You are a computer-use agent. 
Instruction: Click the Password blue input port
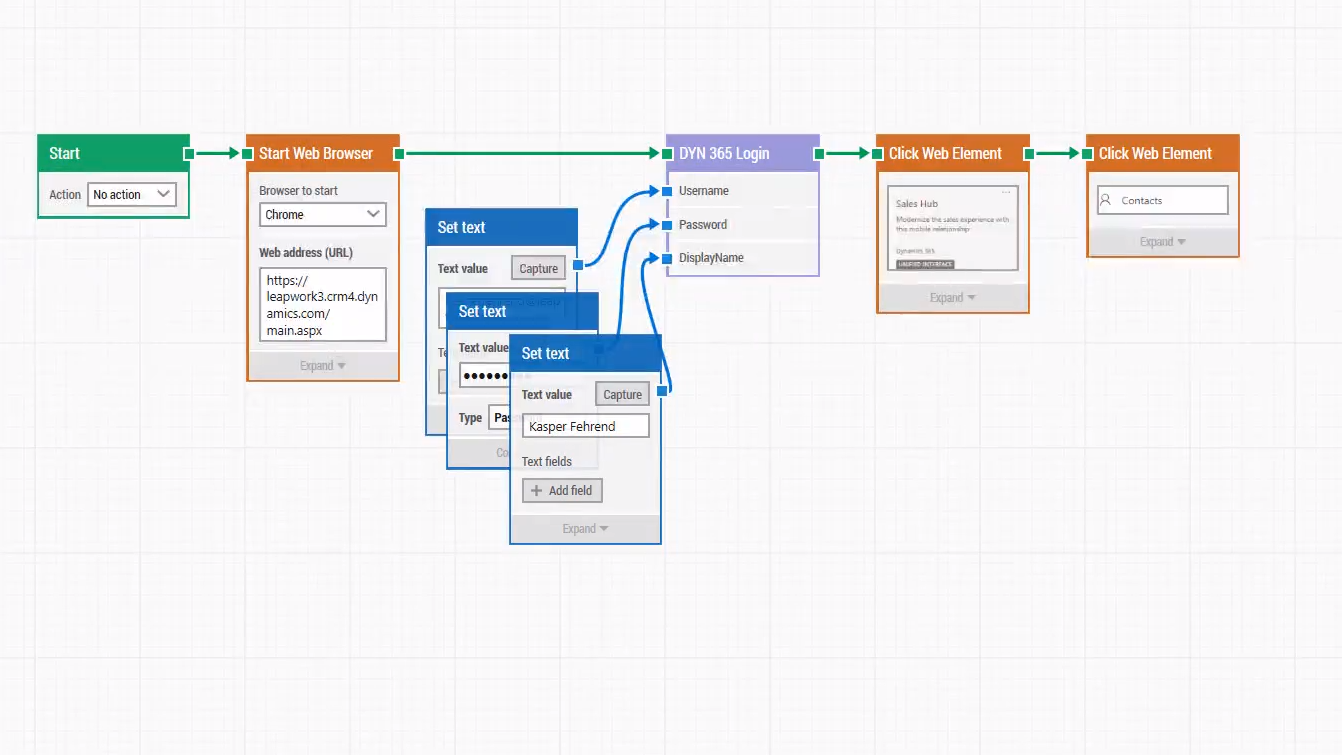point(667,225)
